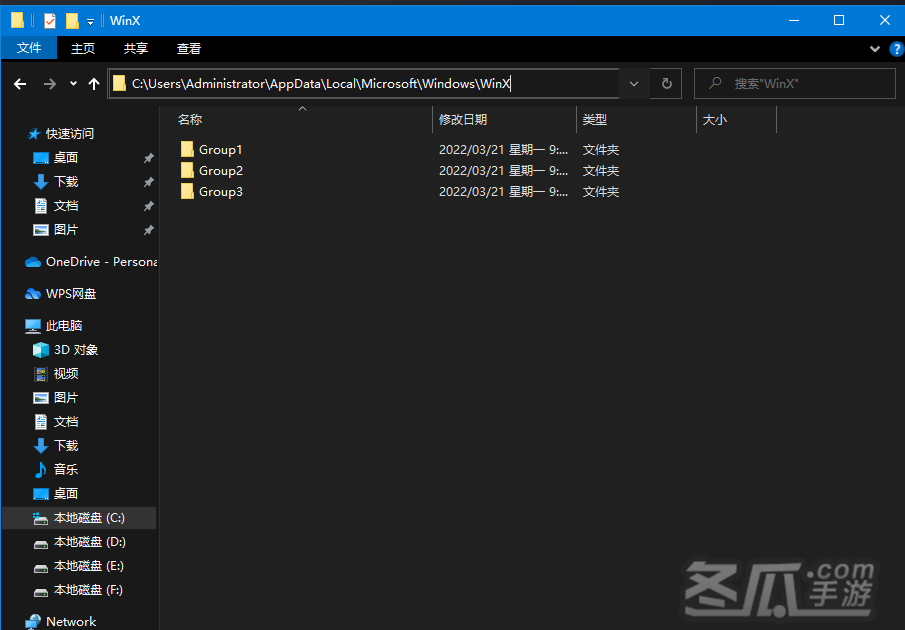This screenshot has width=905, height=630.
Task: Open Network in the navigation pane
Action: [71, 621]
